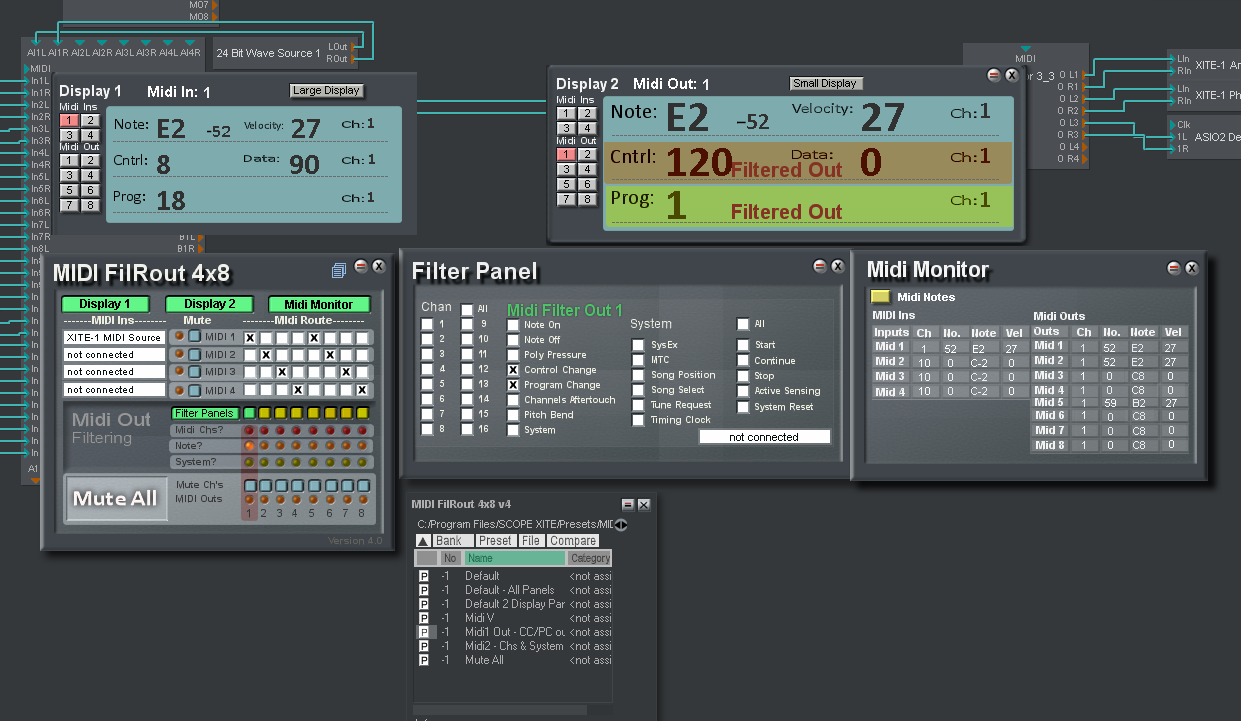Screen dimensions: 1241x721
Task: Click the copy-pages icon in MIDI FilRout title bar
Action: pos(338,270)
